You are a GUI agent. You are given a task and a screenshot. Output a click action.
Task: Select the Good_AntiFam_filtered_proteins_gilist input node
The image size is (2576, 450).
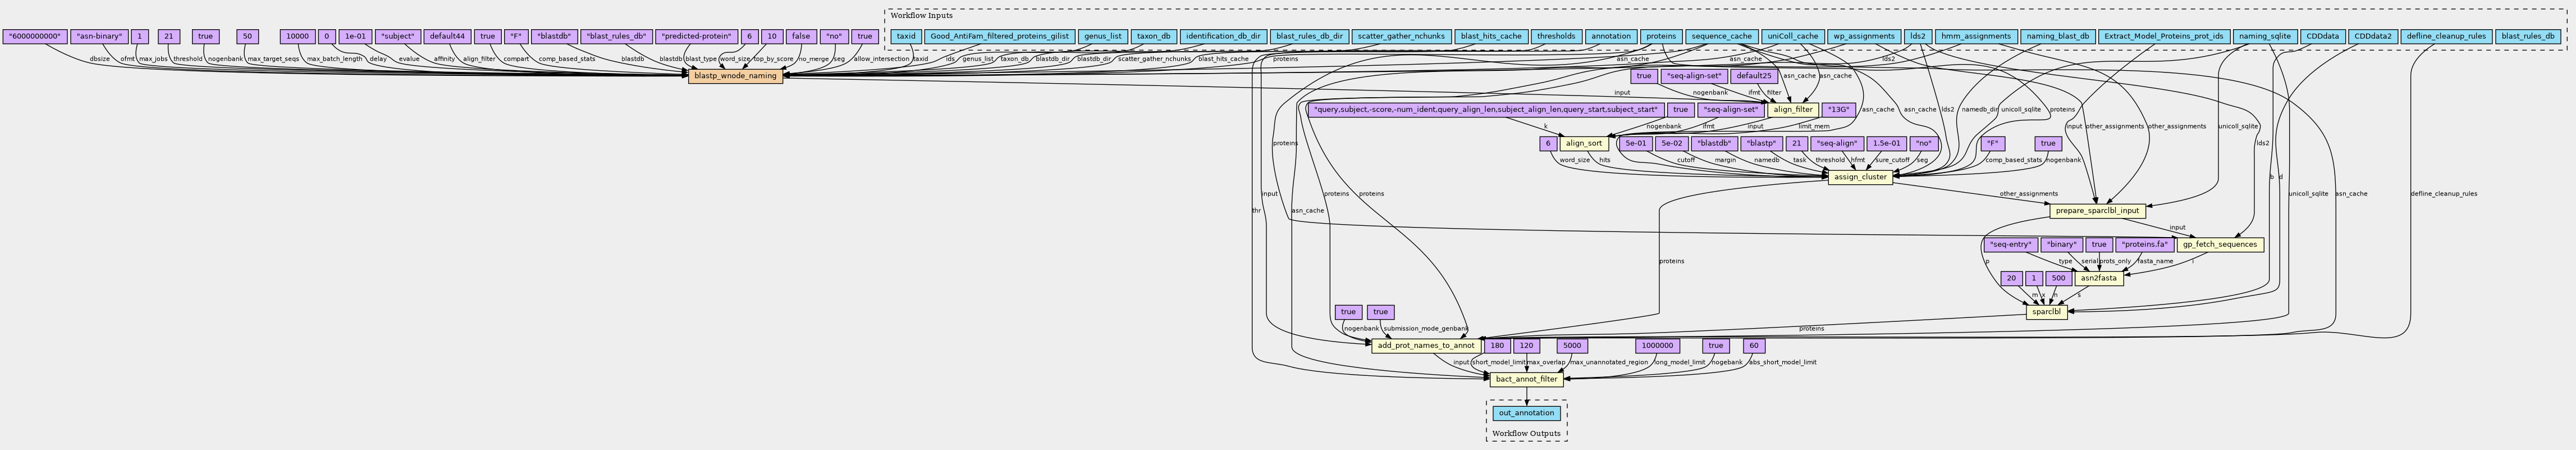coord(999,36)
